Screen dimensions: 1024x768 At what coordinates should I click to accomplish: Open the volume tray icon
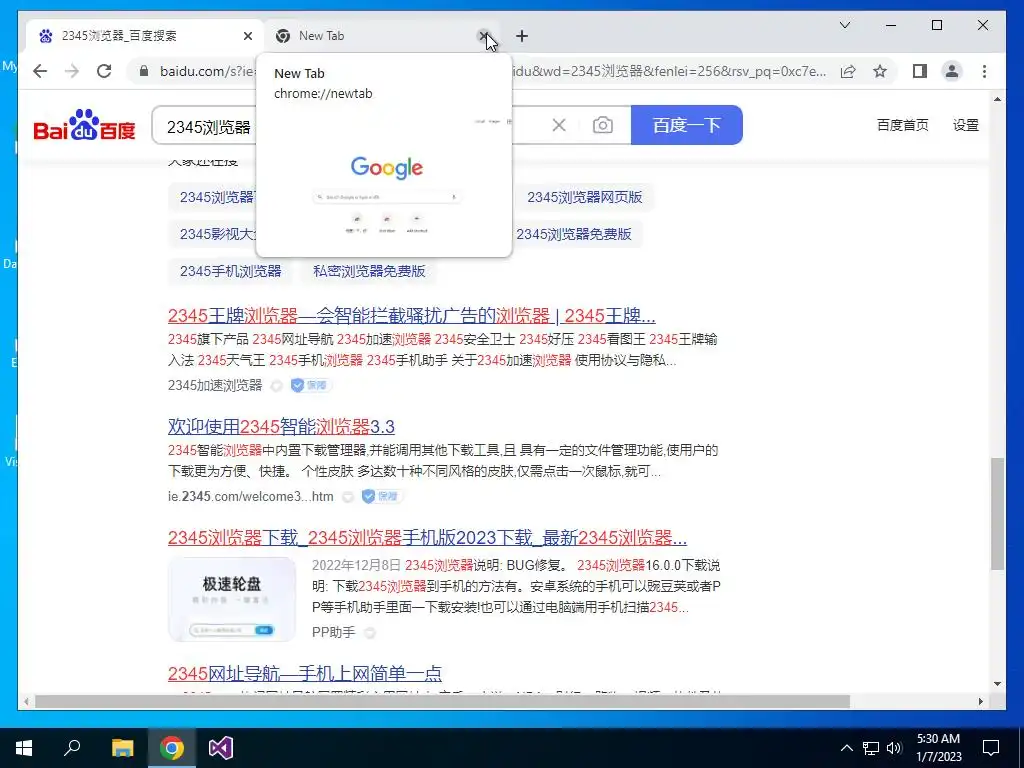(x=894, y=748)
